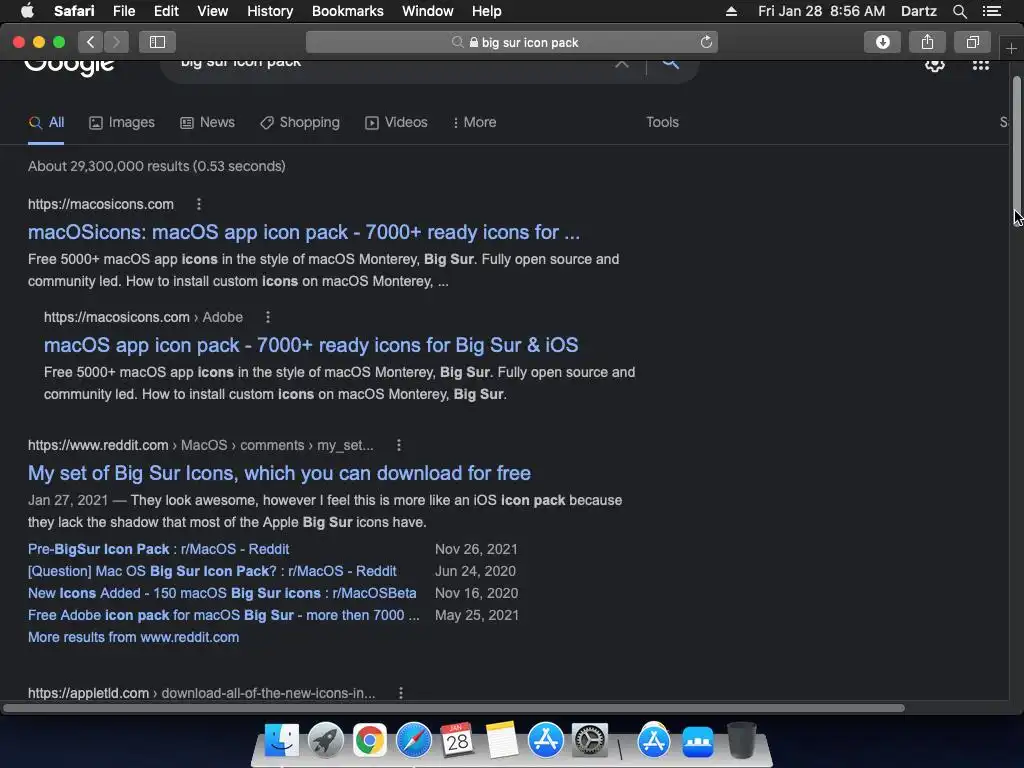Viewport: 1024px width, 768px height.
Task: Open the Dartz user menu in menu bar
Action: 918,11
